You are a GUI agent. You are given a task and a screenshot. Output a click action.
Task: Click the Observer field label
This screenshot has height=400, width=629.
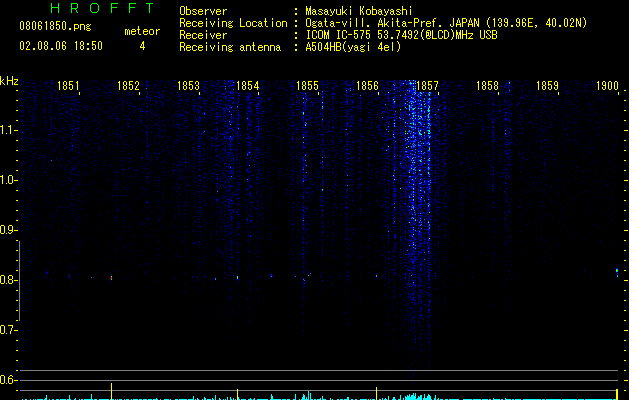point(203,11)
